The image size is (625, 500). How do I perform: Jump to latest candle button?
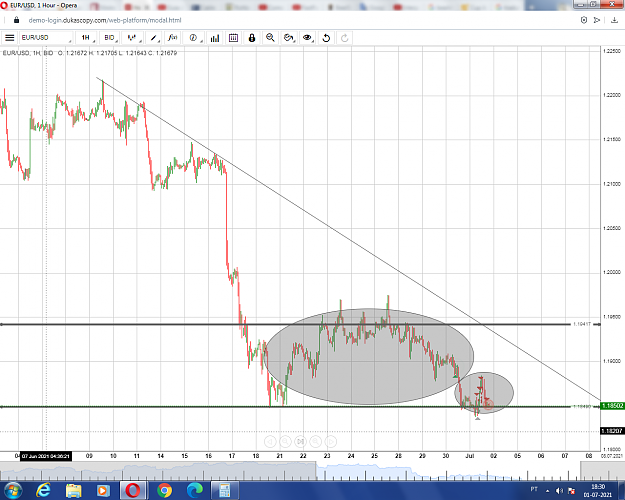pos(301,441)
